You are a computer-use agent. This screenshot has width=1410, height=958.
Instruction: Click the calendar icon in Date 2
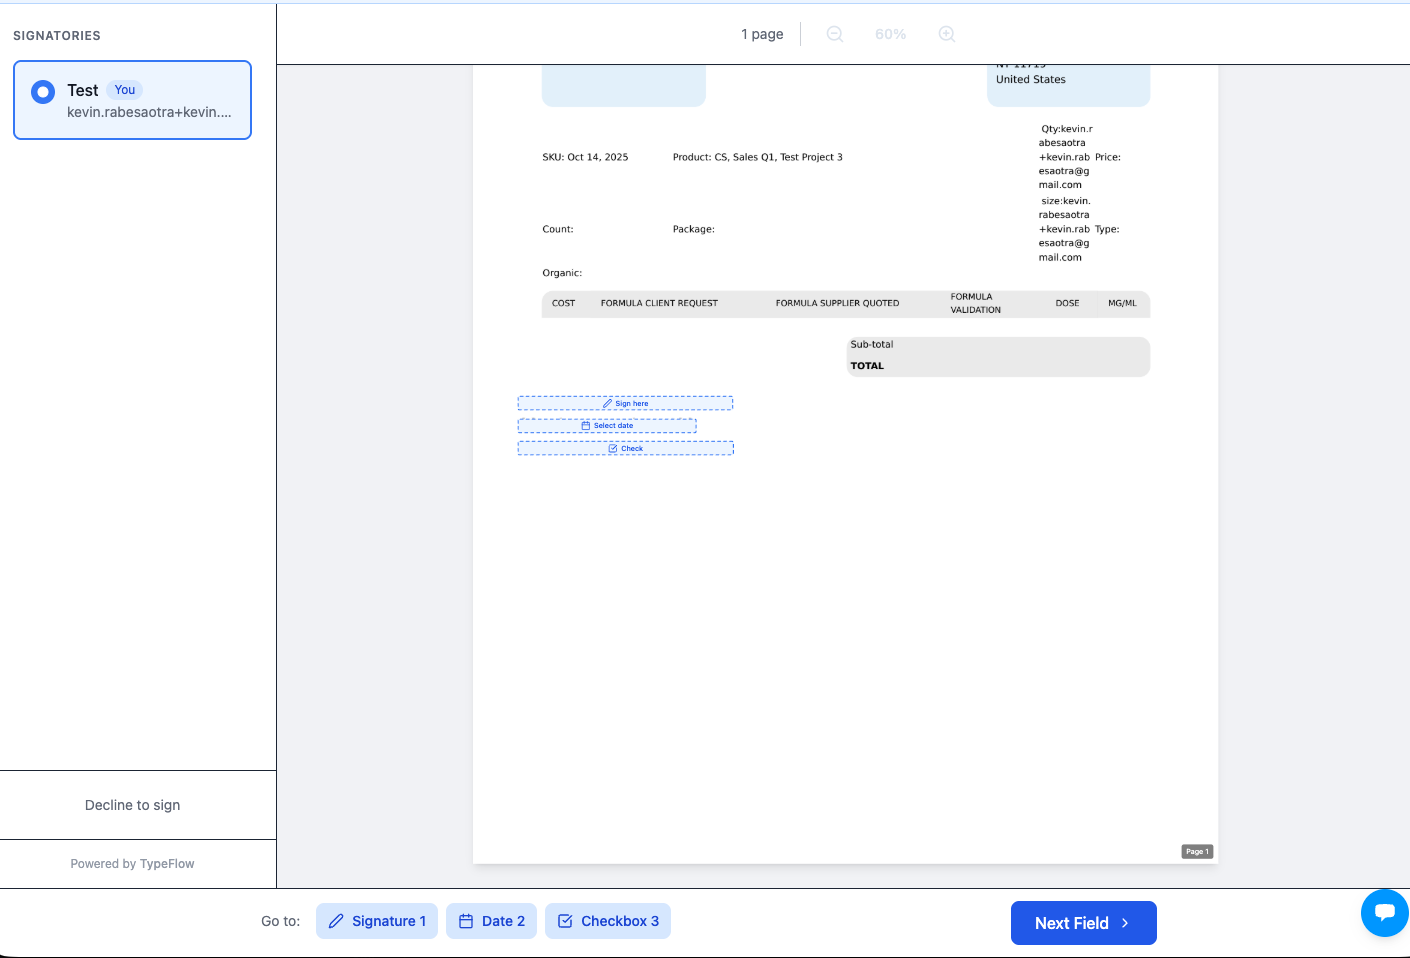pos(466,921)
